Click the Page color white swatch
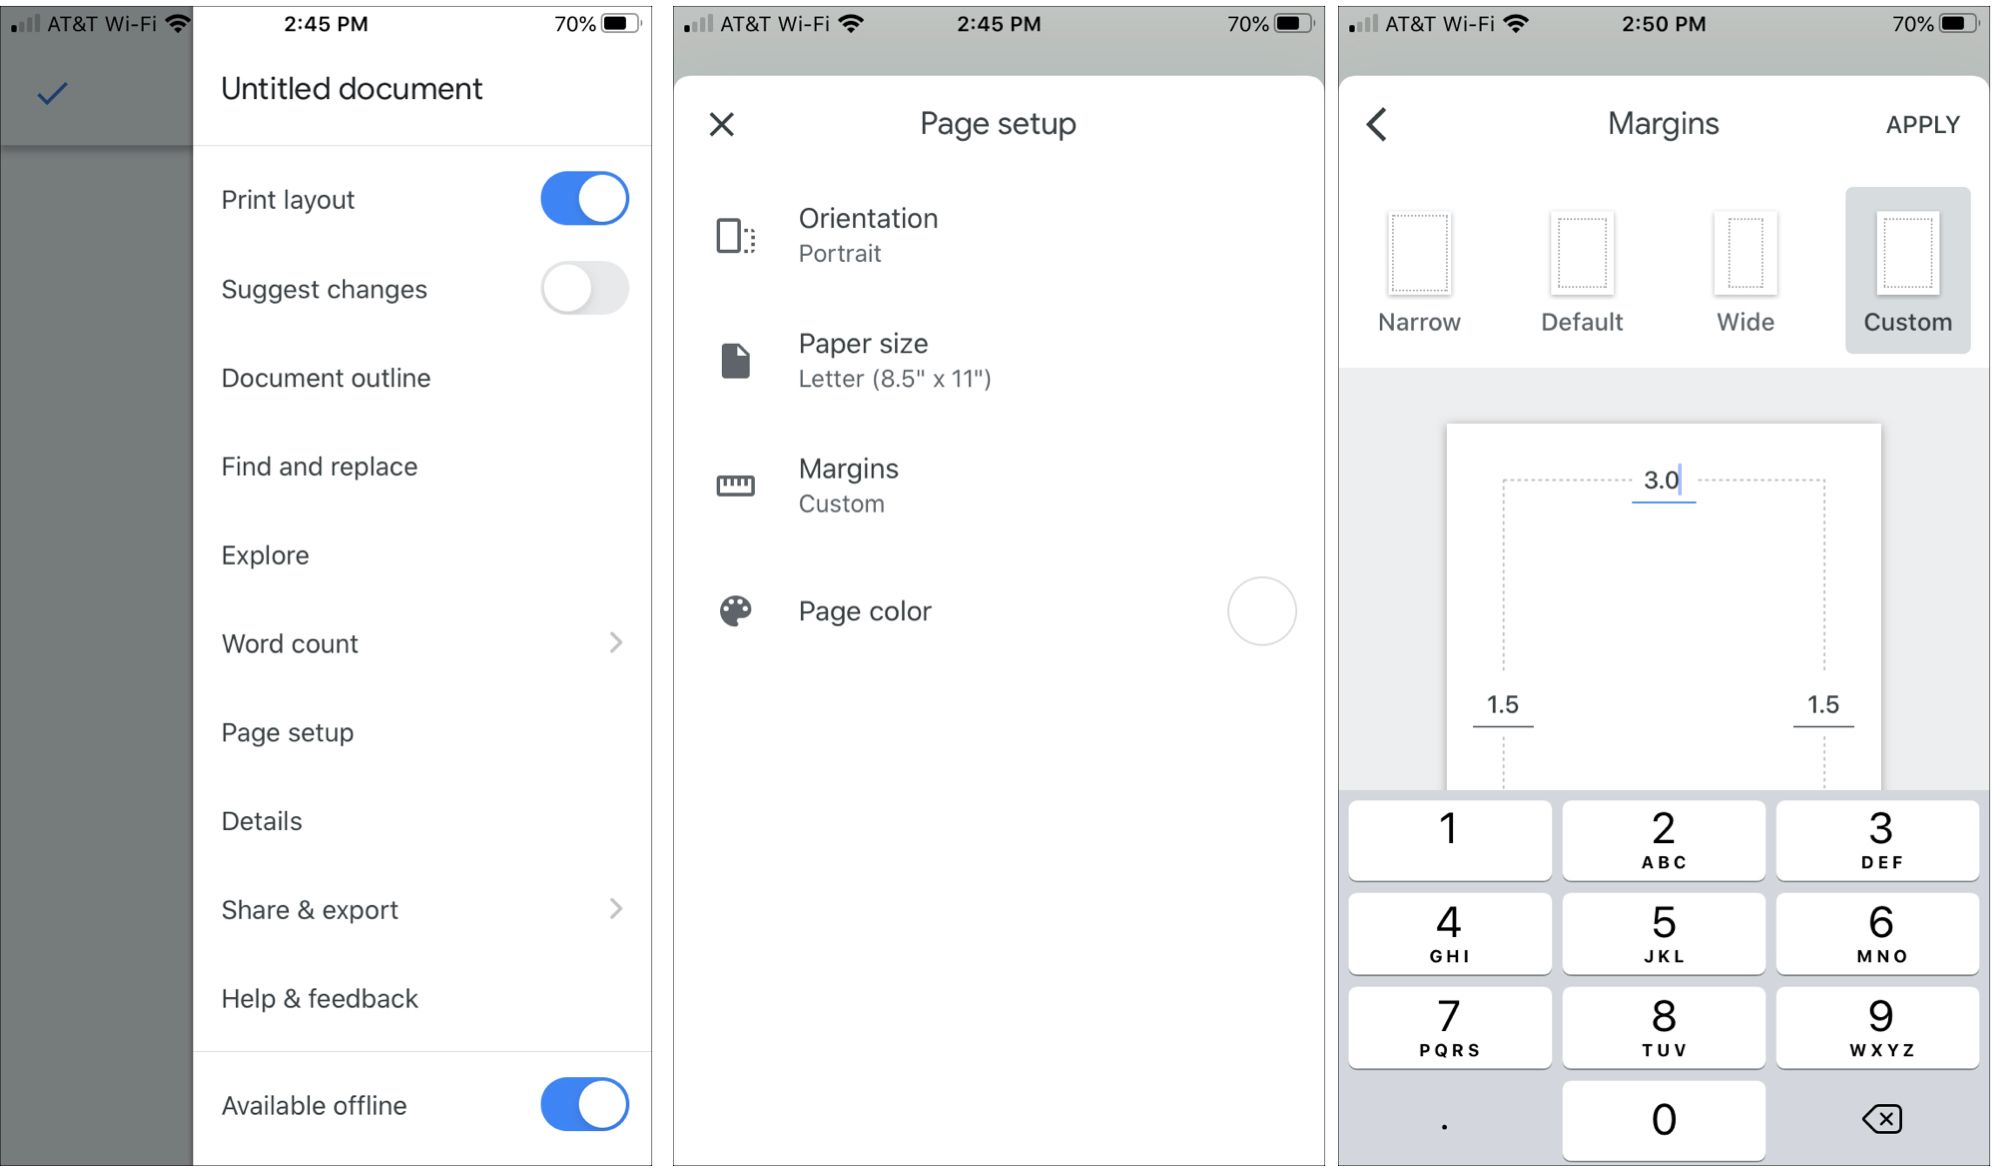This screenshot has width=2000, height=1170. click(1262, 610)
